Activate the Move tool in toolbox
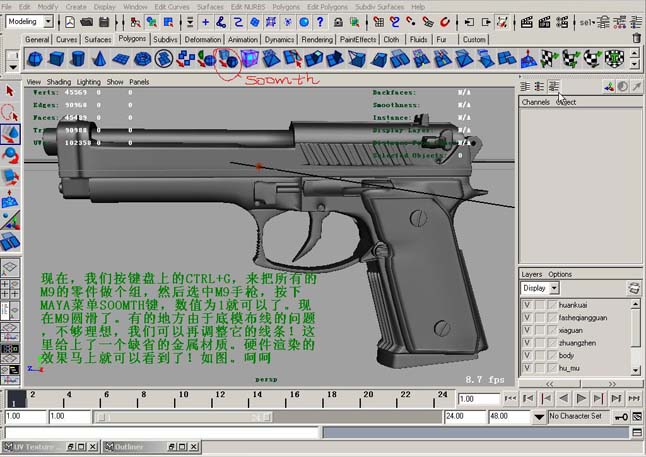 [x=10, y=134]
